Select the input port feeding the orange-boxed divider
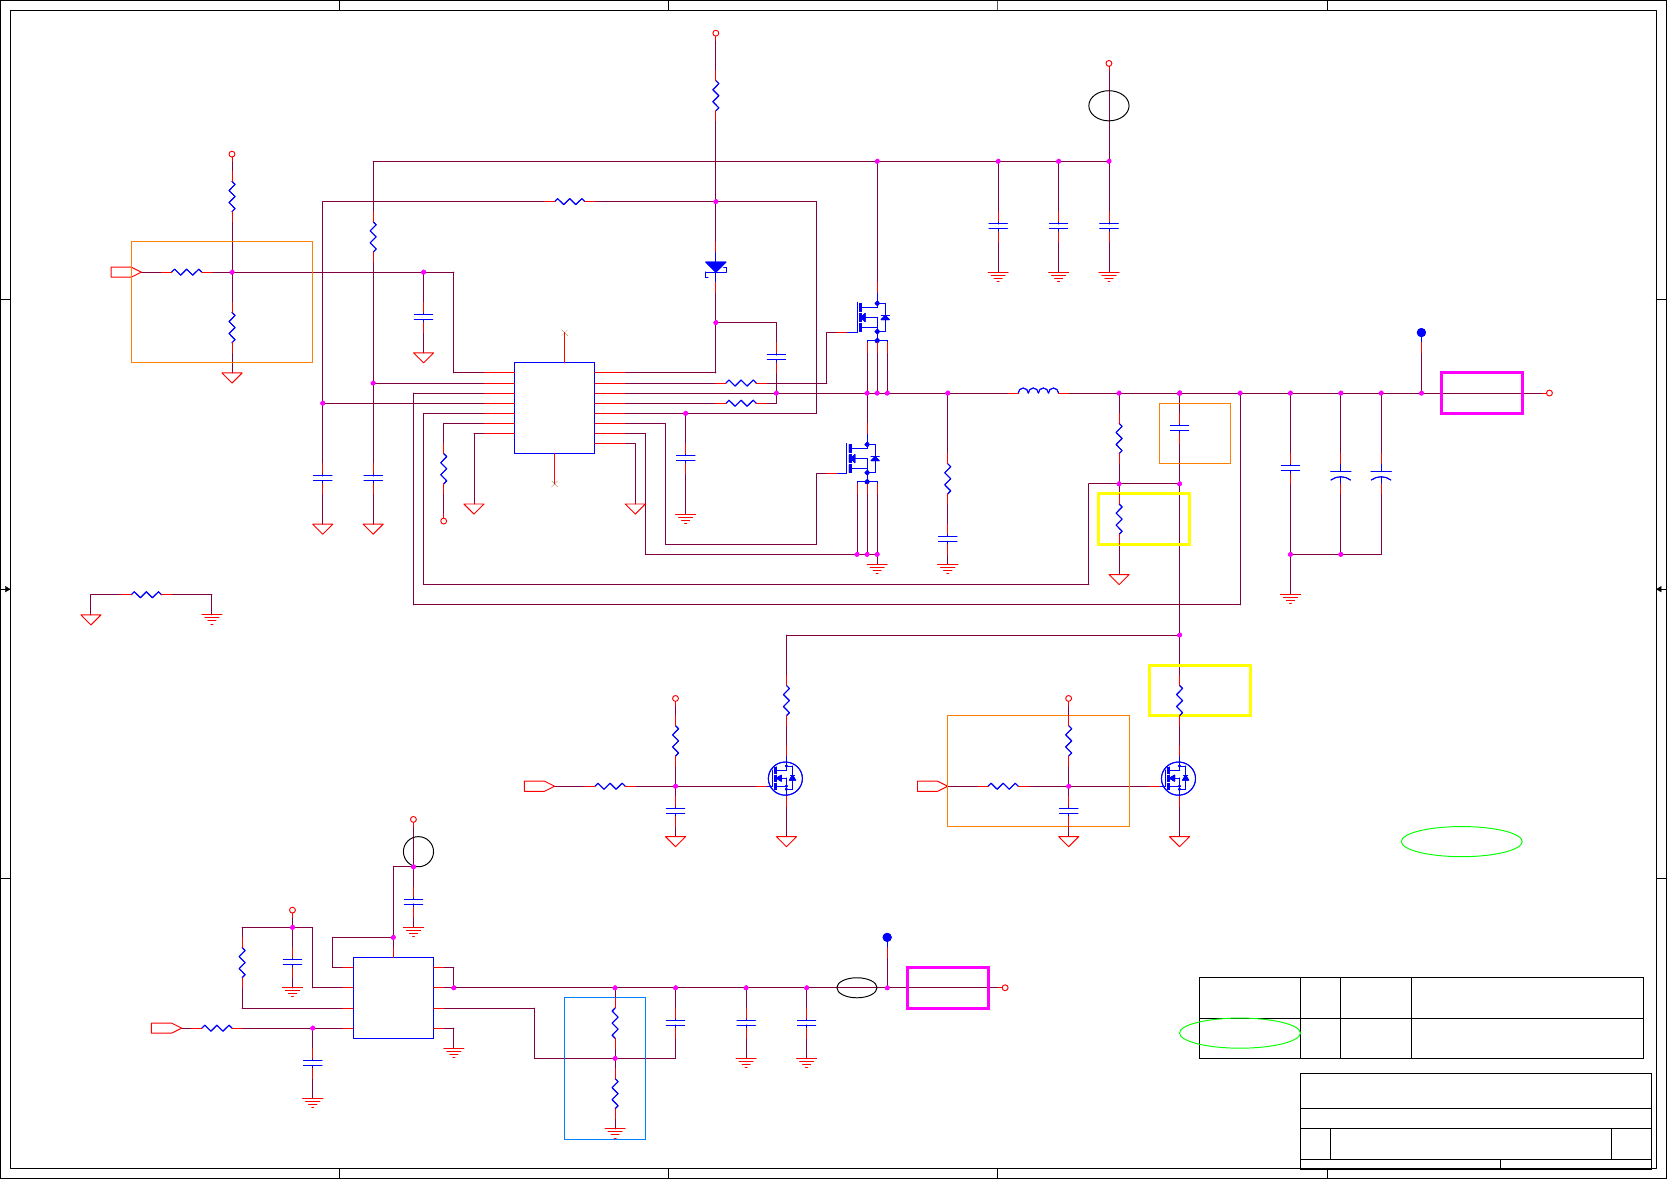This screenshot has width=1667, height=1179. point(125,272)
